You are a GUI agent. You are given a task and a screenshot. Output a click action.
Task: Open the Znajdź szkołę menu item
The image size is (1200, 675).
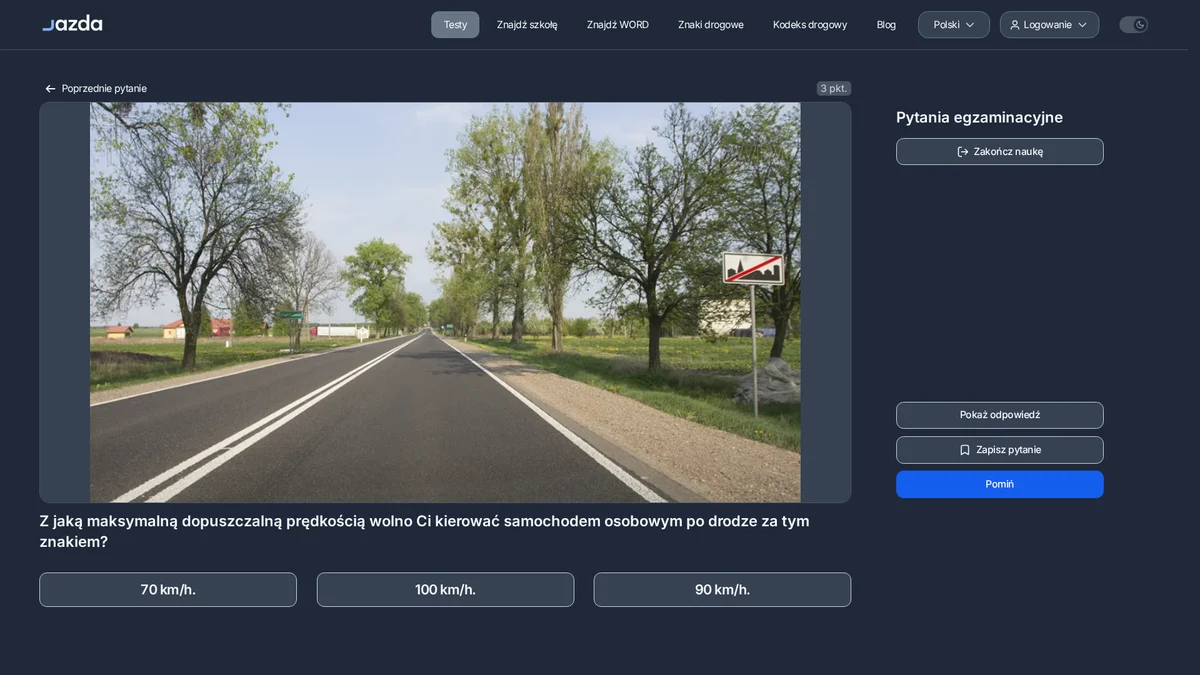tap(527, 25)
